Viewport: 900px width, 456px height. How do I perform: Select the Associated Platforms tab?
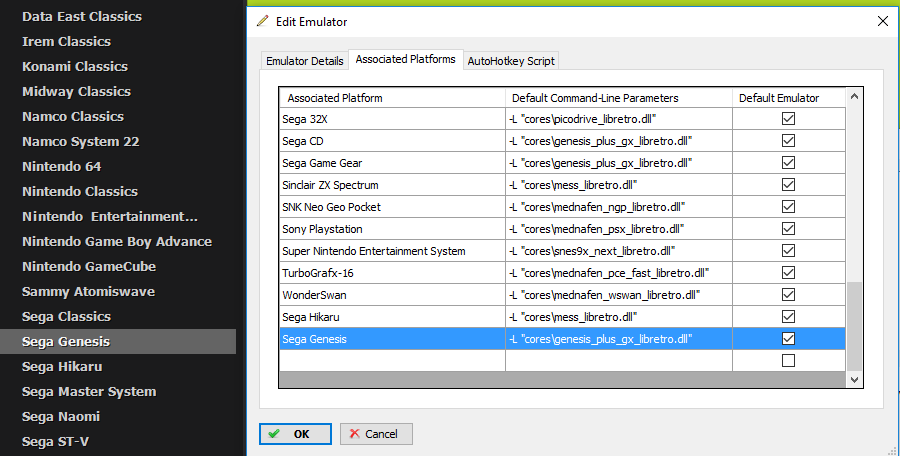pos(406,59)
